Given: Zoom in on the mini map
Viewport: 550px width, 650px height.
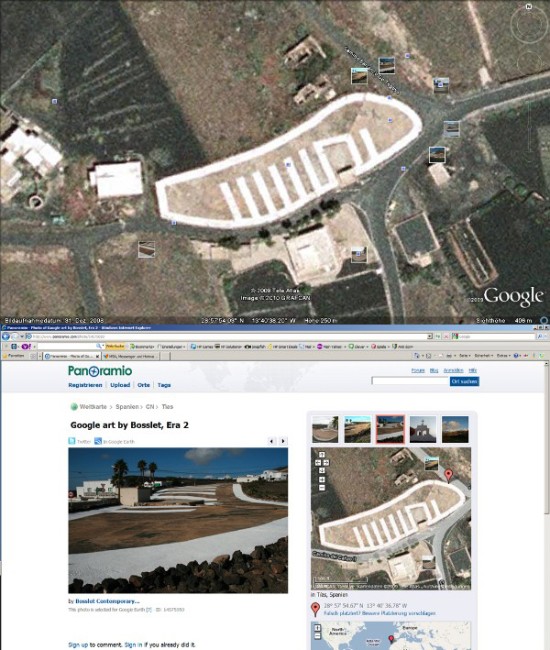Looking at the screenshot, I should (322, 480).
